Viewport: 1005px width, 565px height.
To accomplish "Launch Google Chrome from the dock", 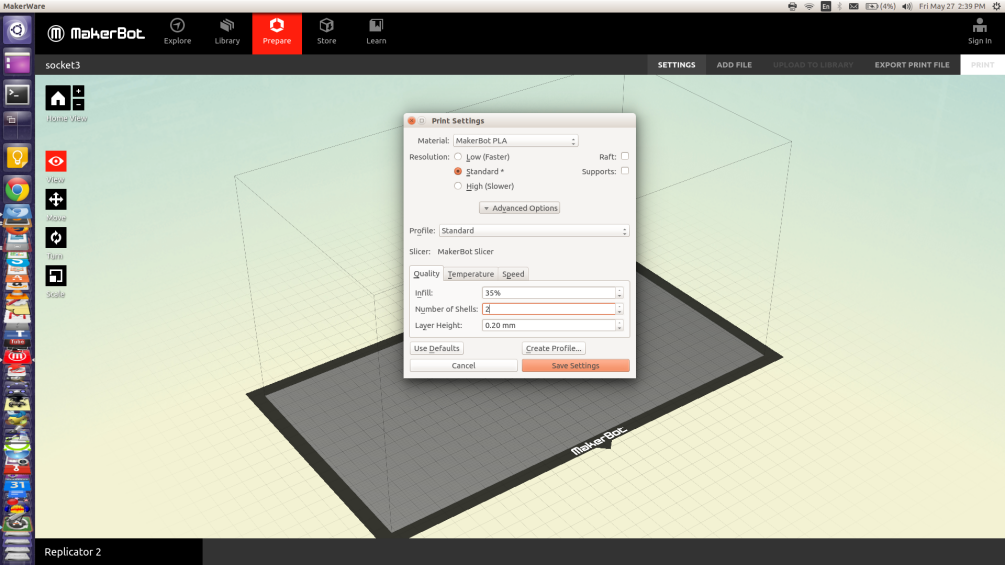I will [x=17, y=190].
